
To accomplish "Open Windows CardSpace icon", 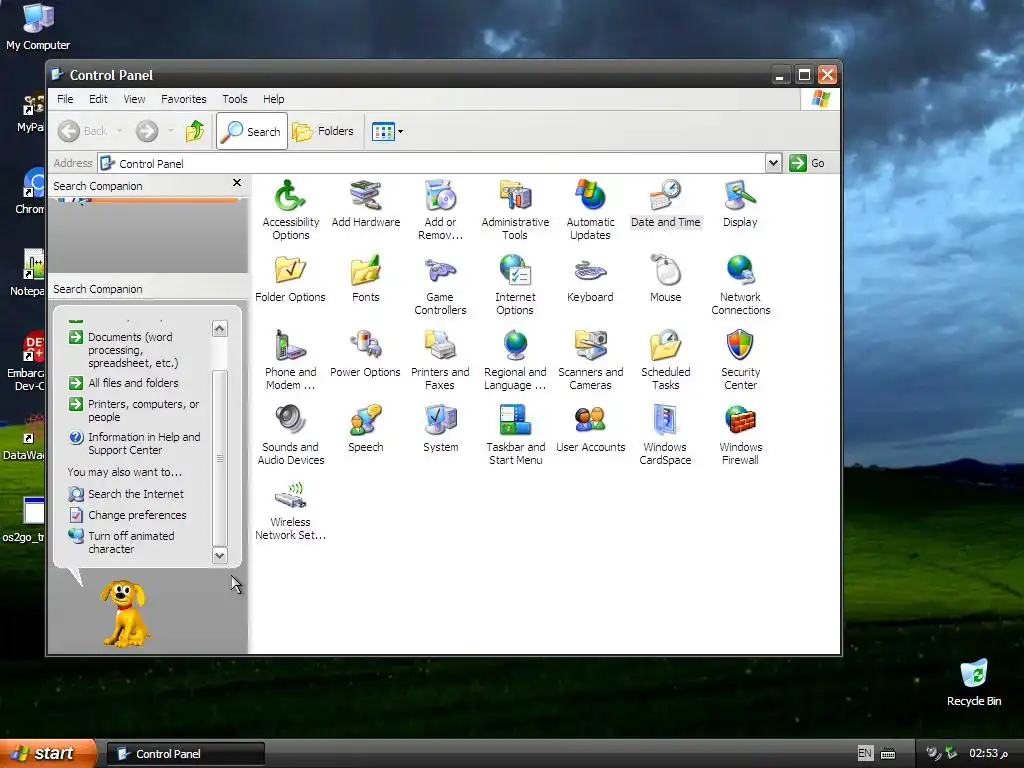I will click(x=665, y=436).
